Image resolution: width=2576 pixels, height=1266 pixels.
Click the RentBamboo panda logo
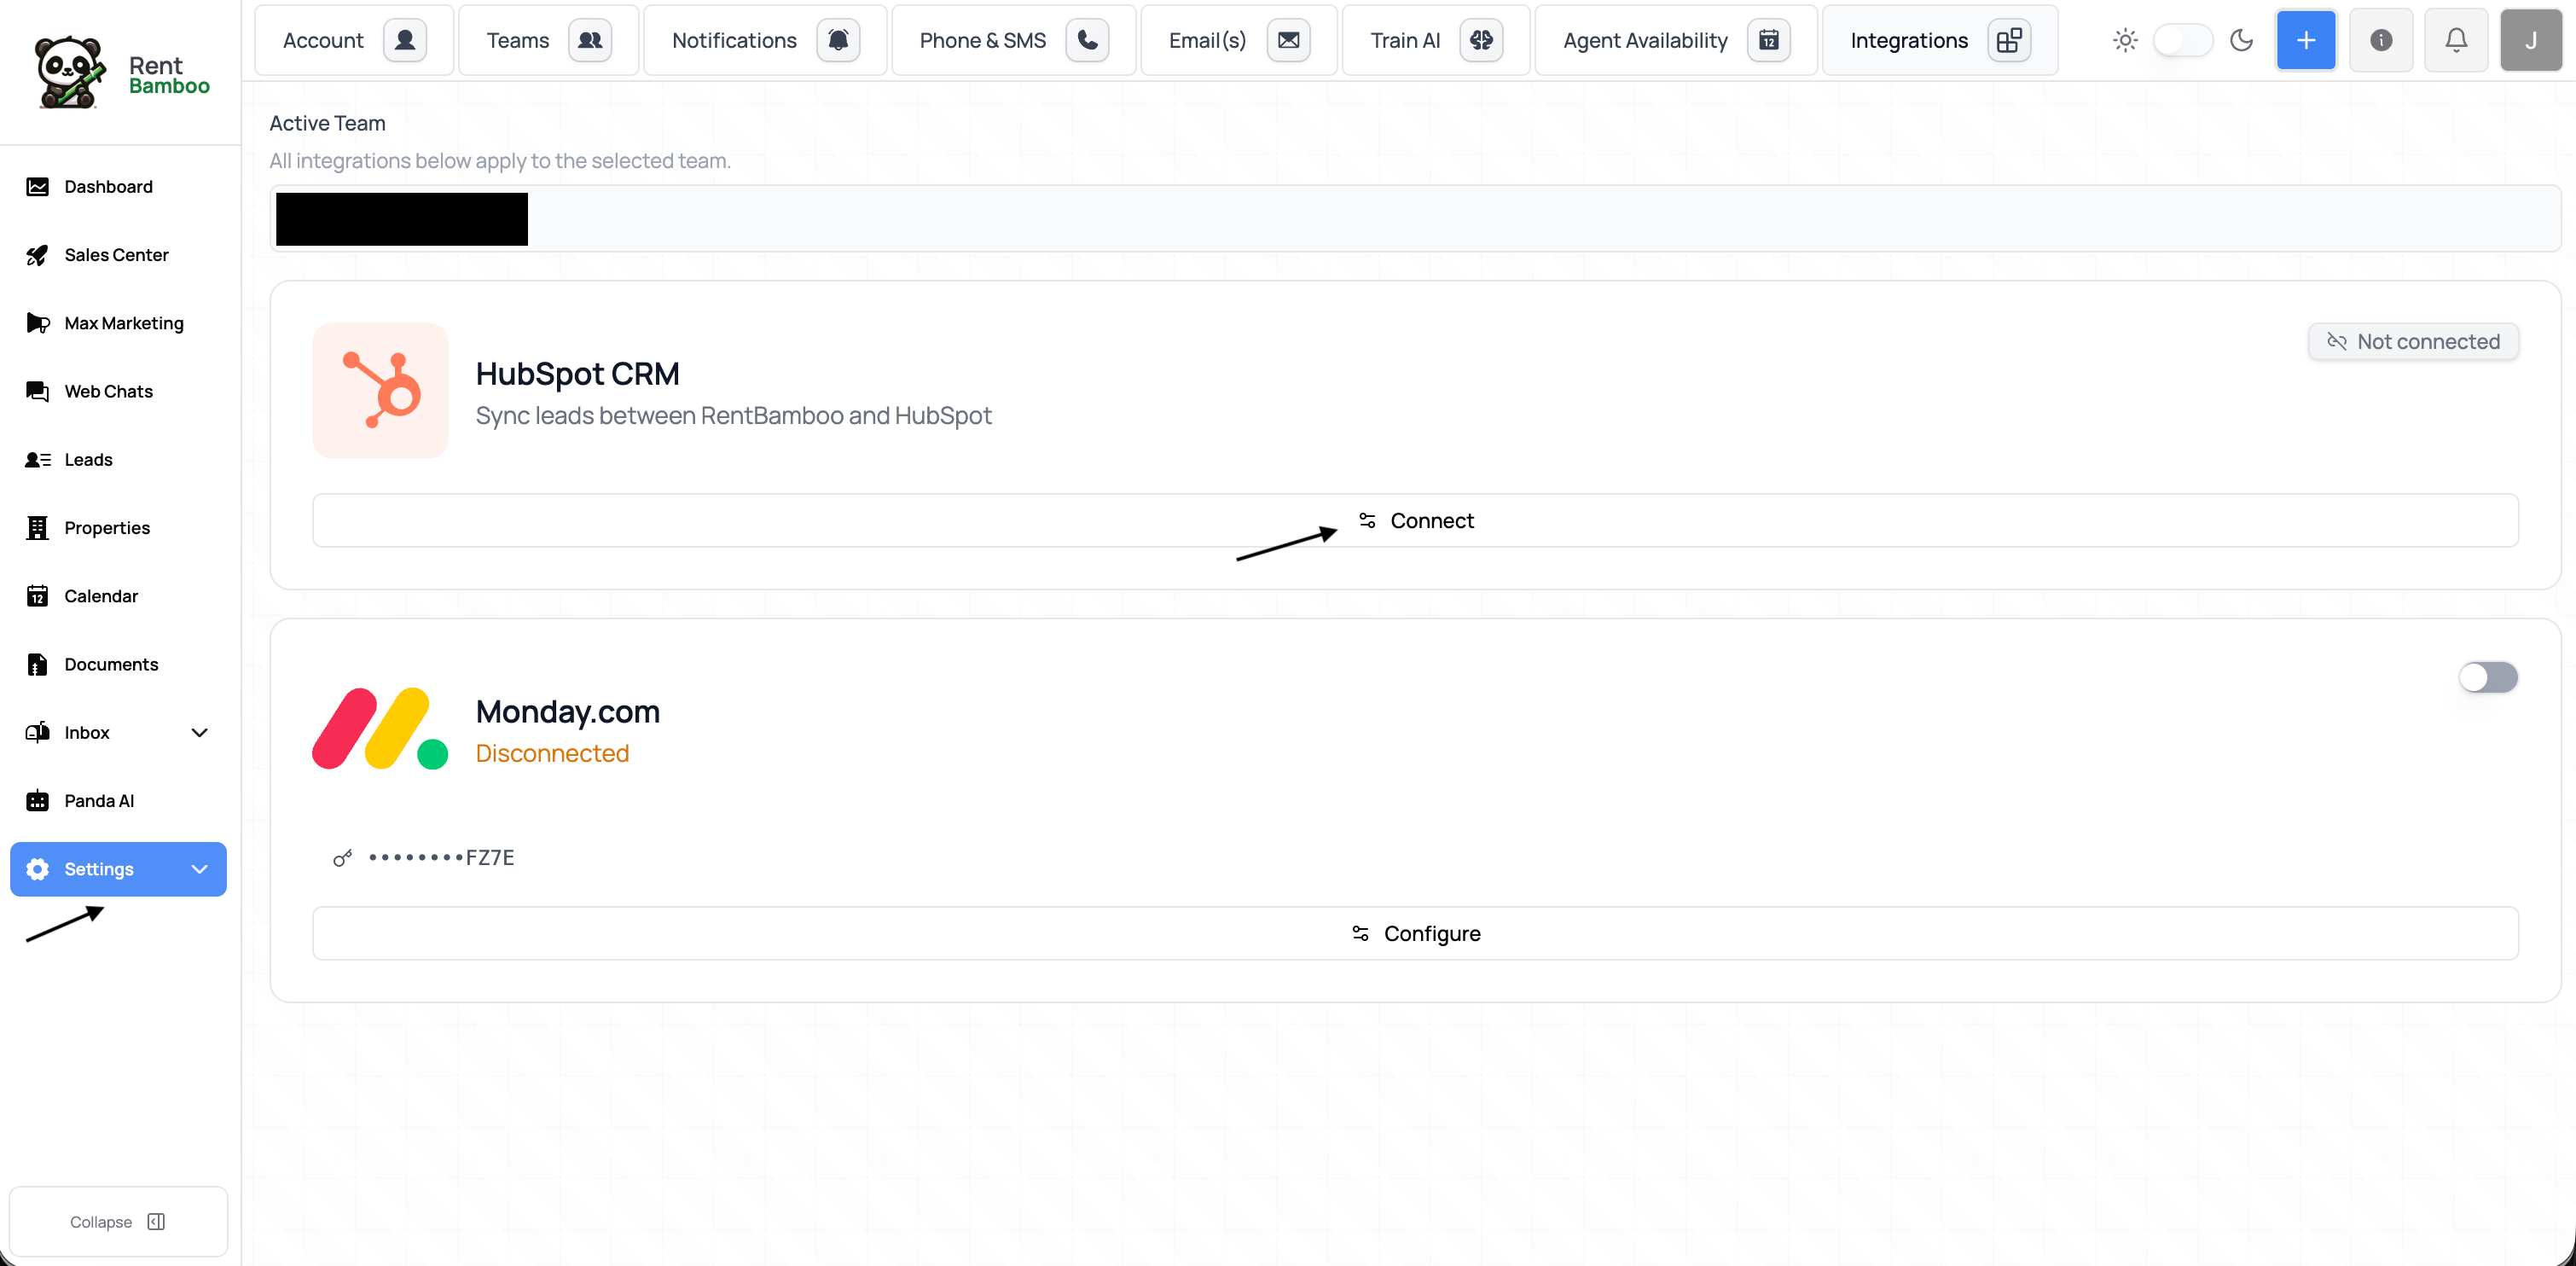[x=69, y=72]
